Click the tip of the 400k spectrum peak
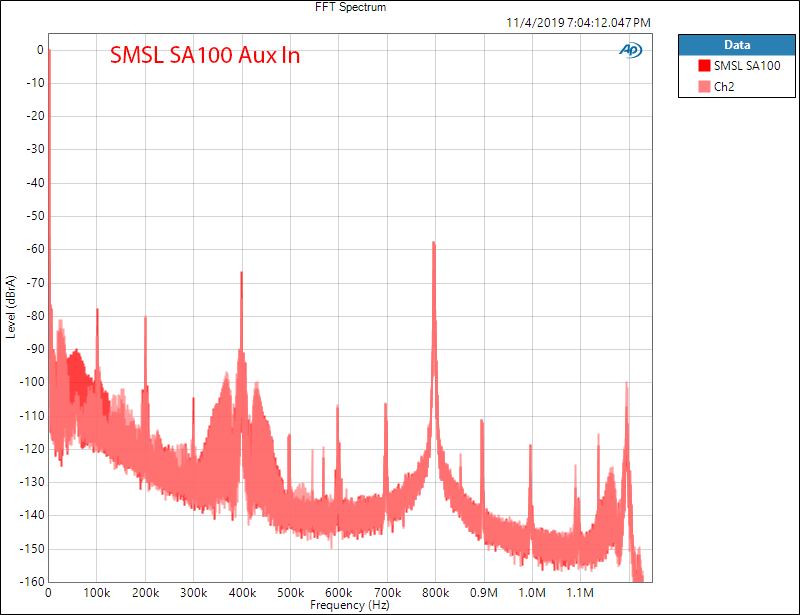The image size is (800, 615). pos(241,273)
